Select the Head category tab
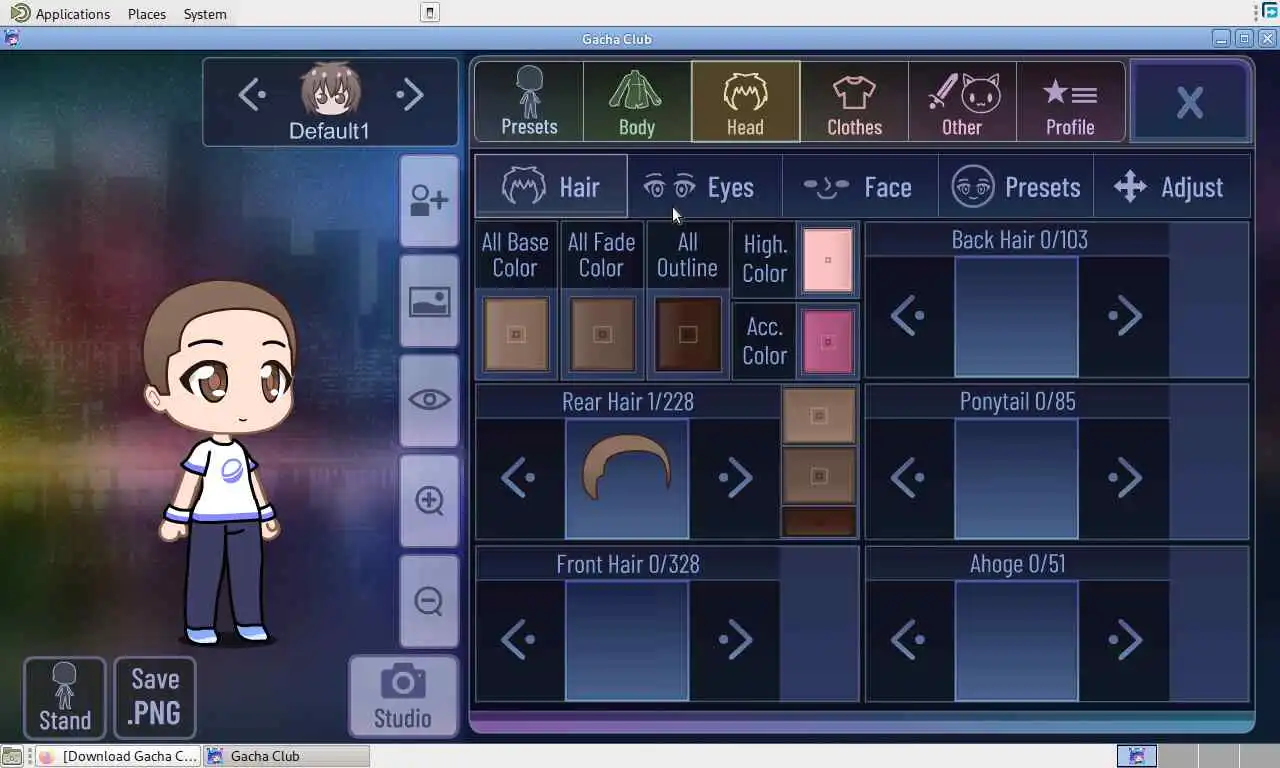 point(745,102)
